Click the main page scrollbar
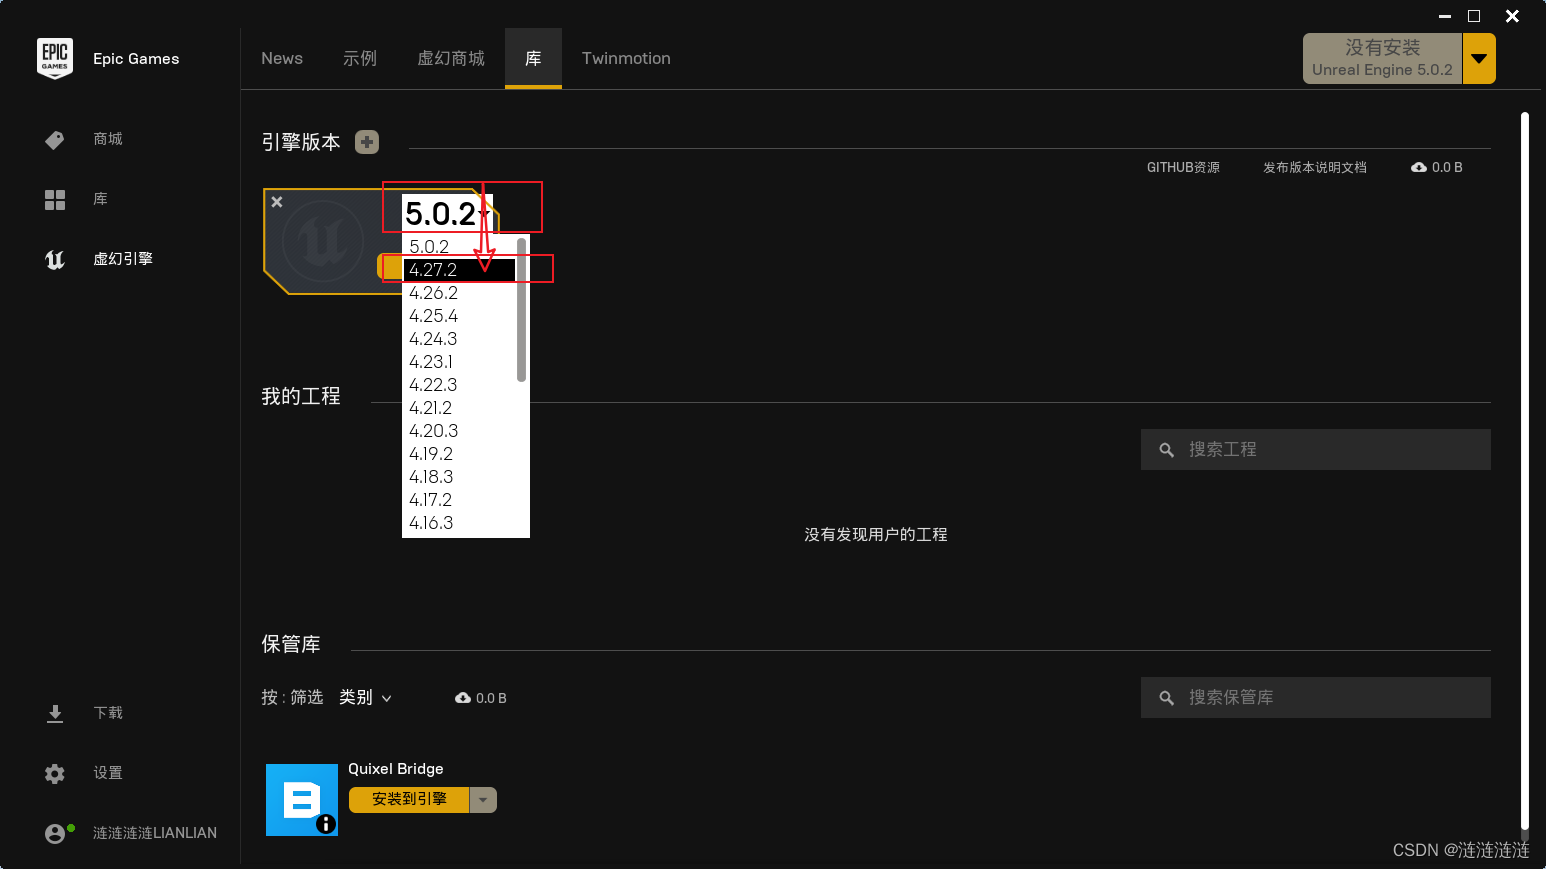The height and width of the screenshot is (869, 1546). 1525,470
